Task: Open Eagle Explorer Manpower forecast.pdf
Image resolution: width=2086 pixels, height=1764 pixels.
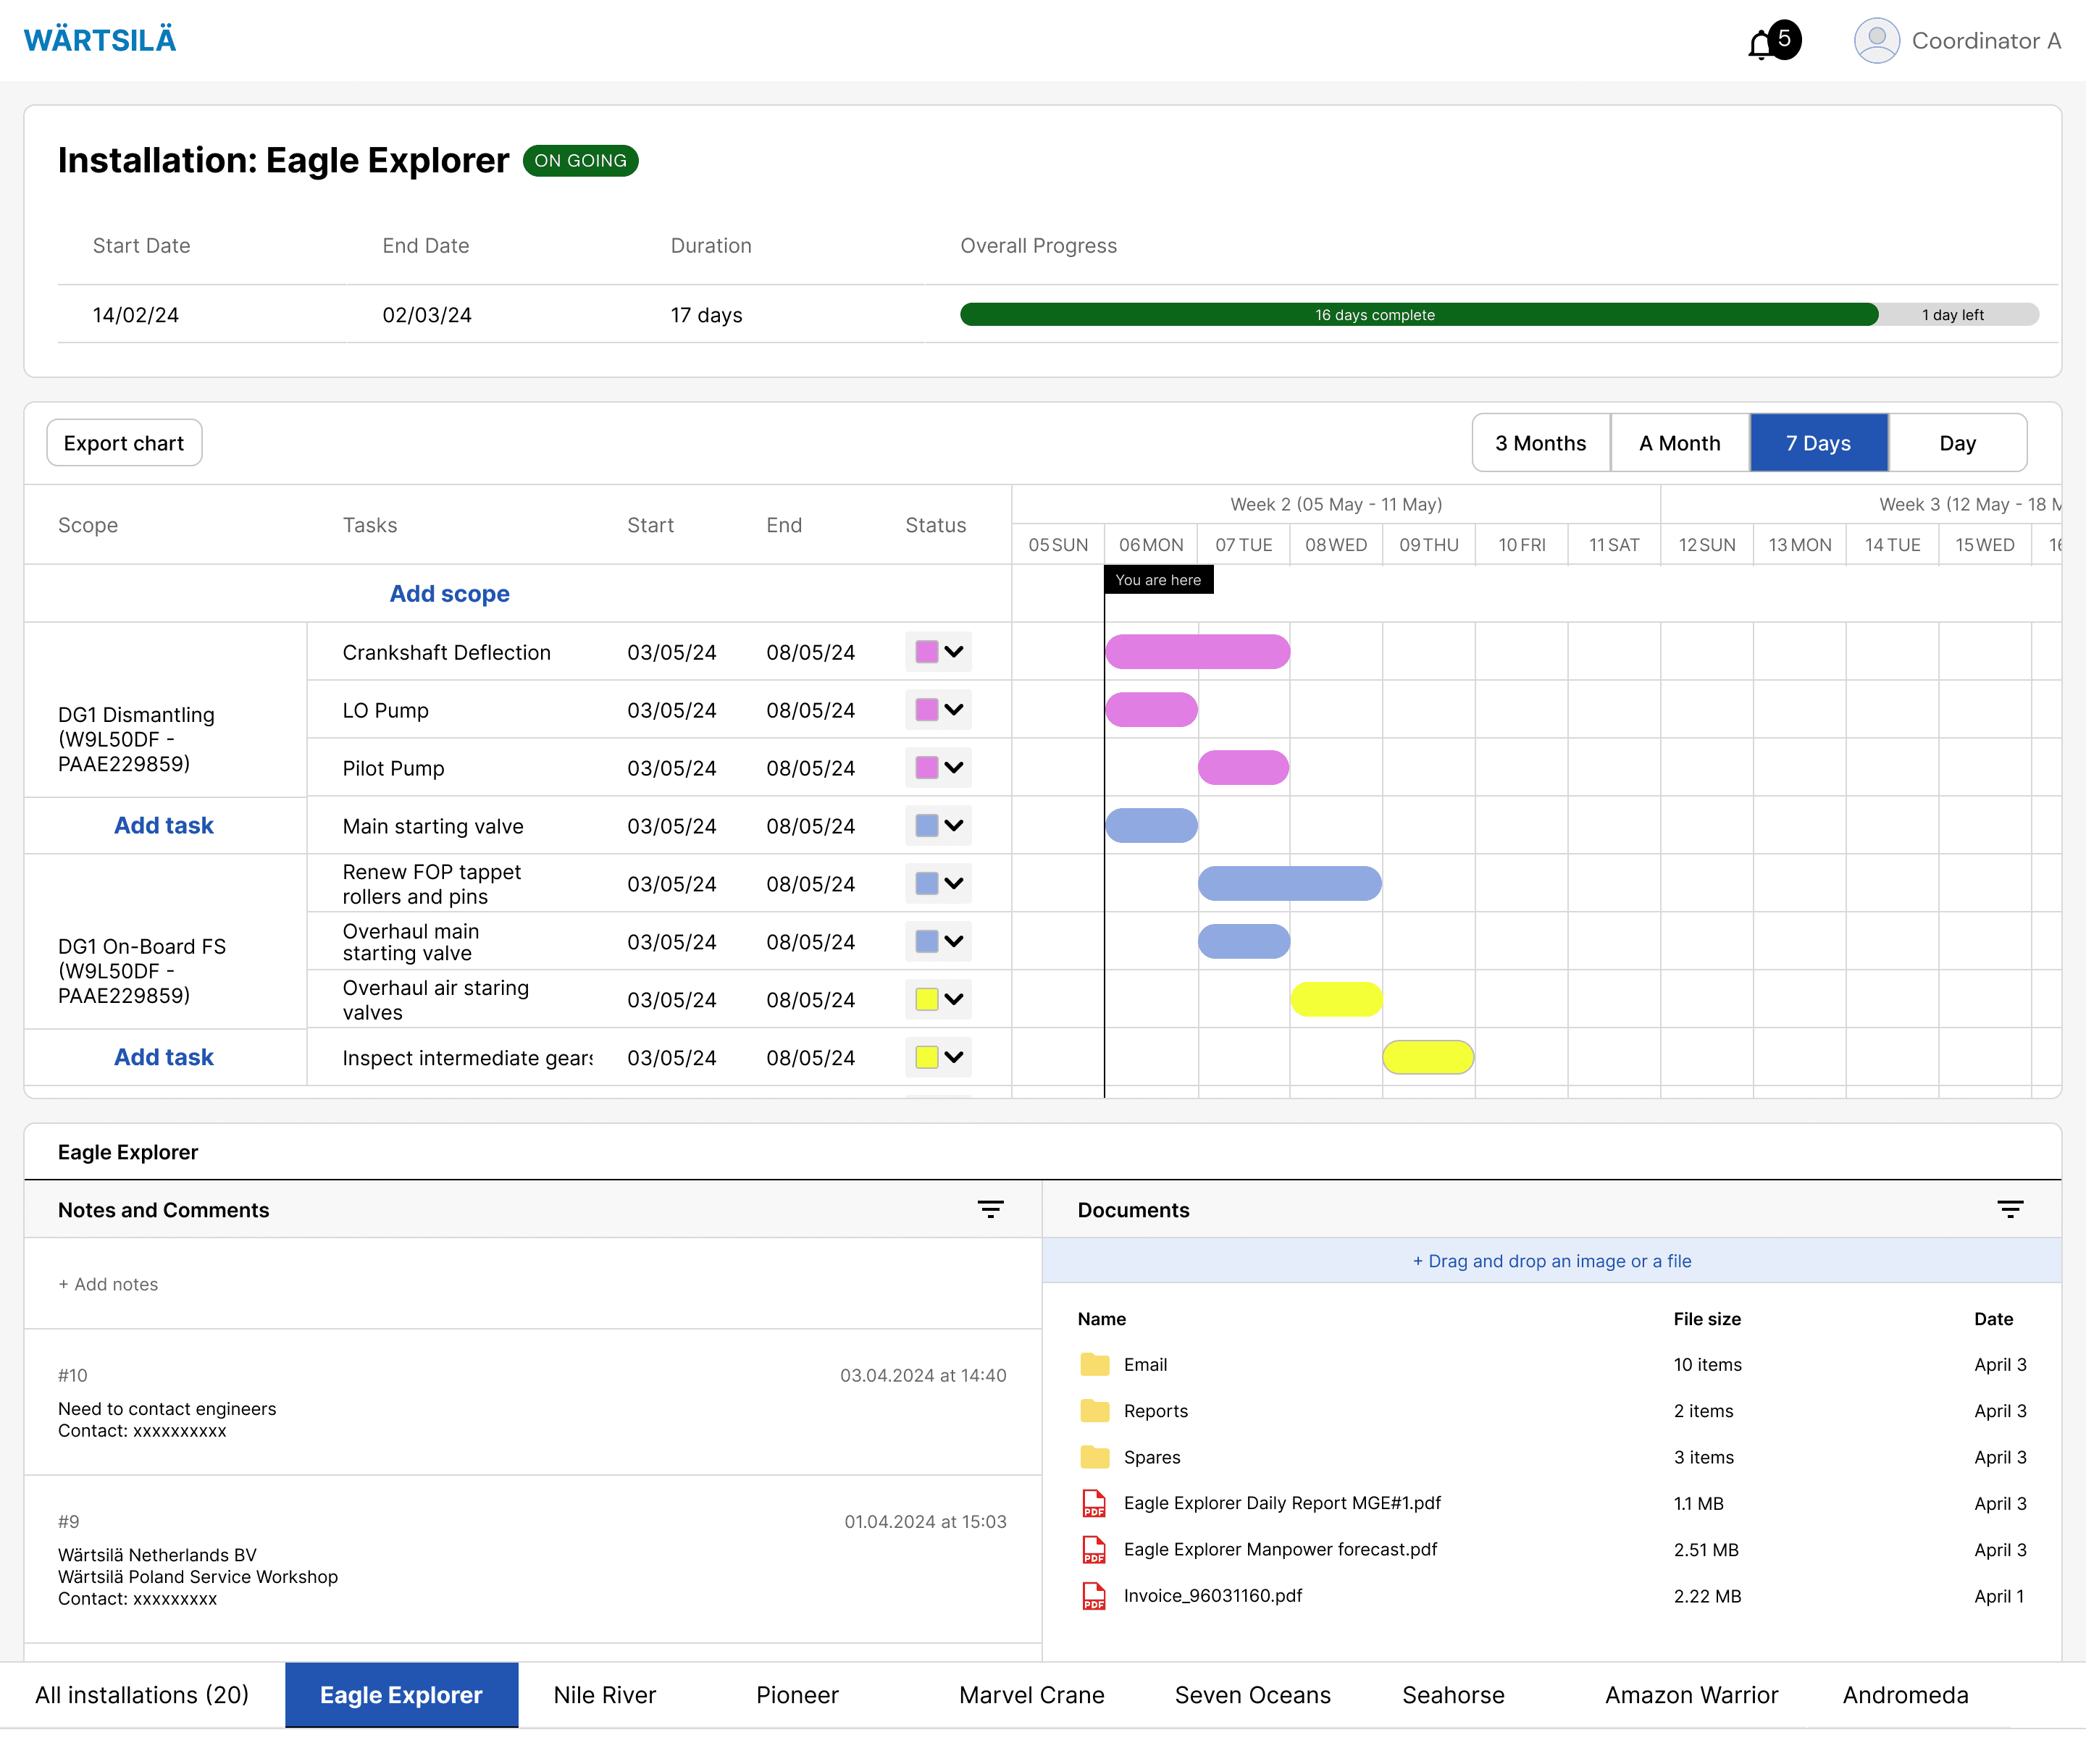Action: 1280,1549
